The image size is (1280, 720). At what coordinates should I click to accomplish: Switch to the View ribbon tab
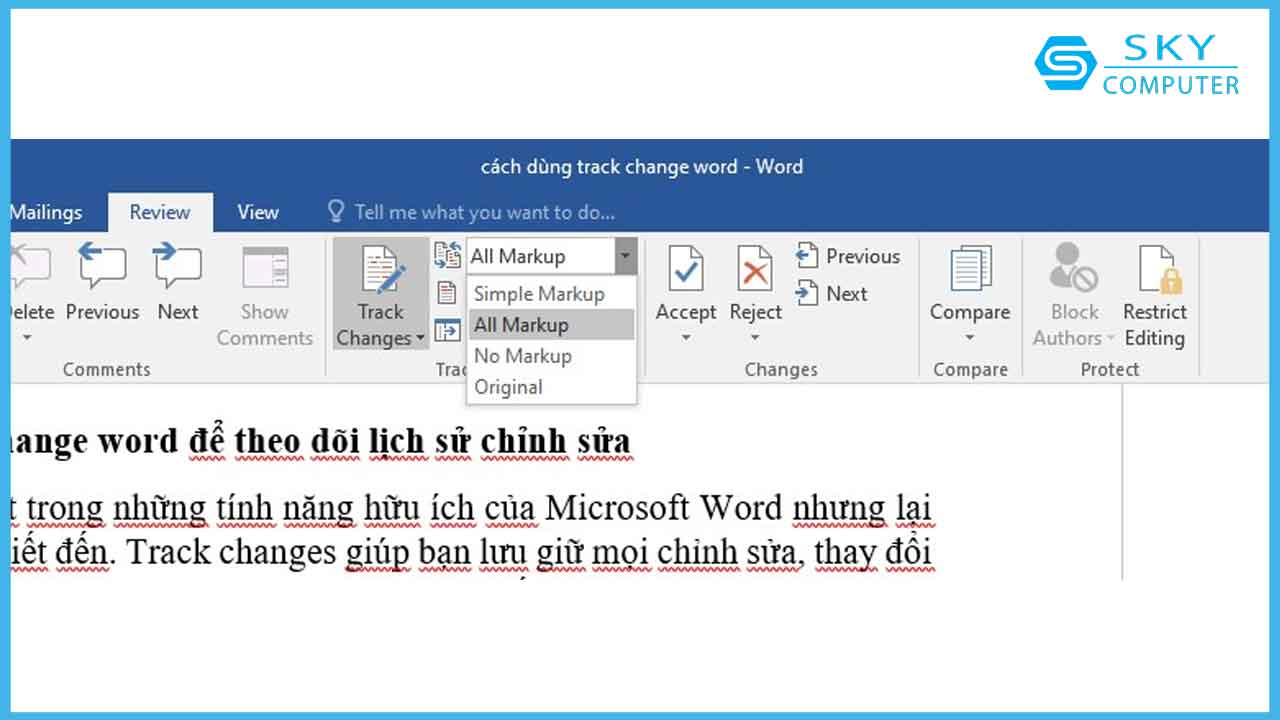tap(257, 212)
